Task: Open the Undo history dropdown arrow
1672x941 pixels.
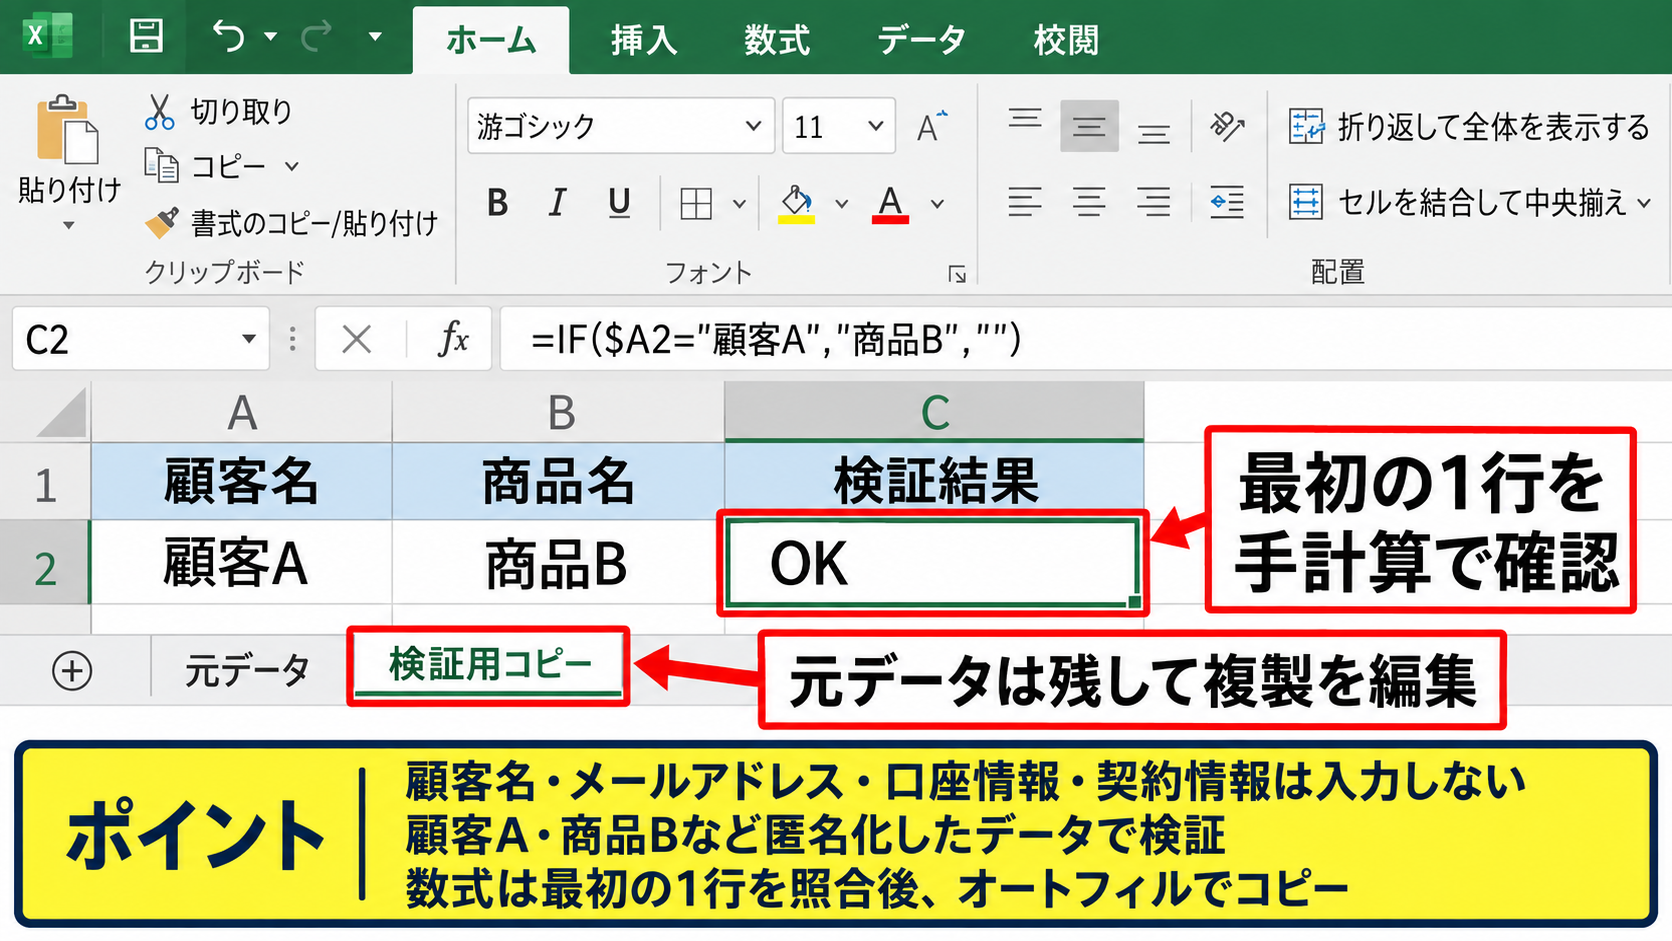Action: pos(270,37)
